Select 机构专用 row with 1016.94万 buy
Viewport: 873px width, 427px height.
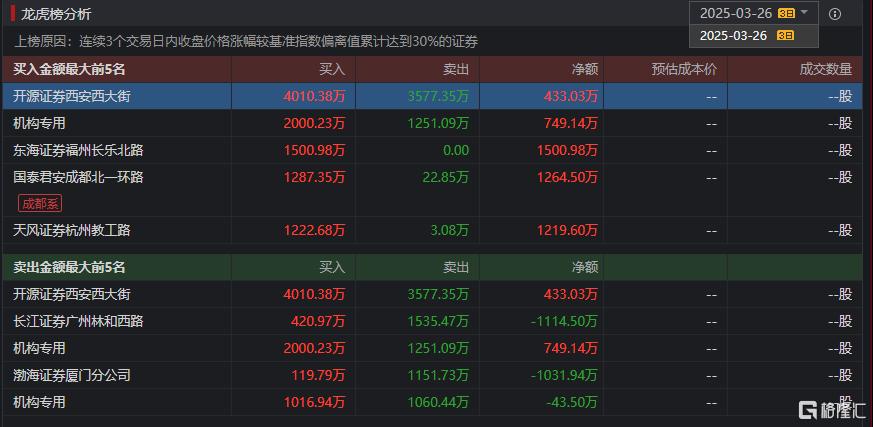pyautogui.click(x=432, y=401)
